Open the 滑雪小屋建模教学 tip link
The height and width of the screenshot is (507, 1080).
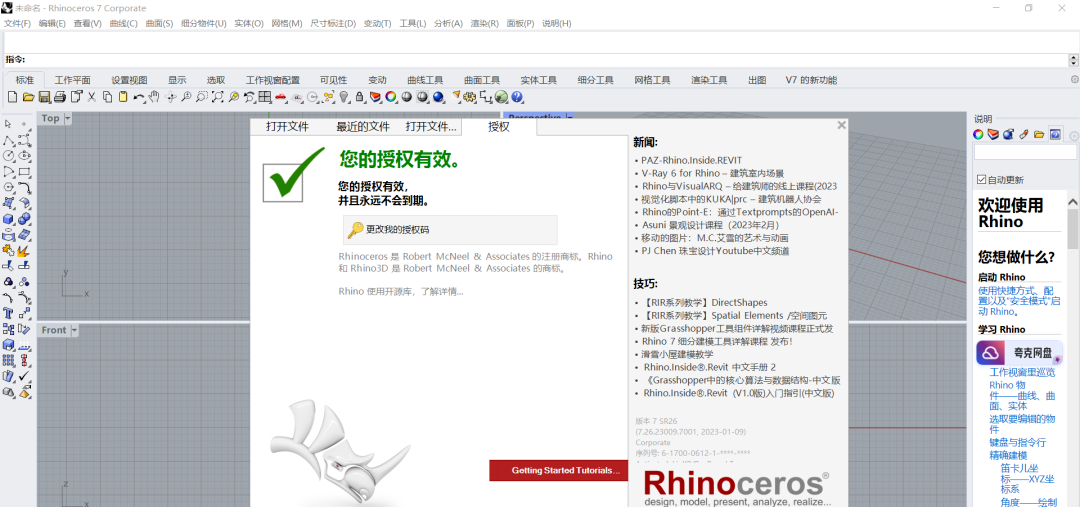pos(677,354)
